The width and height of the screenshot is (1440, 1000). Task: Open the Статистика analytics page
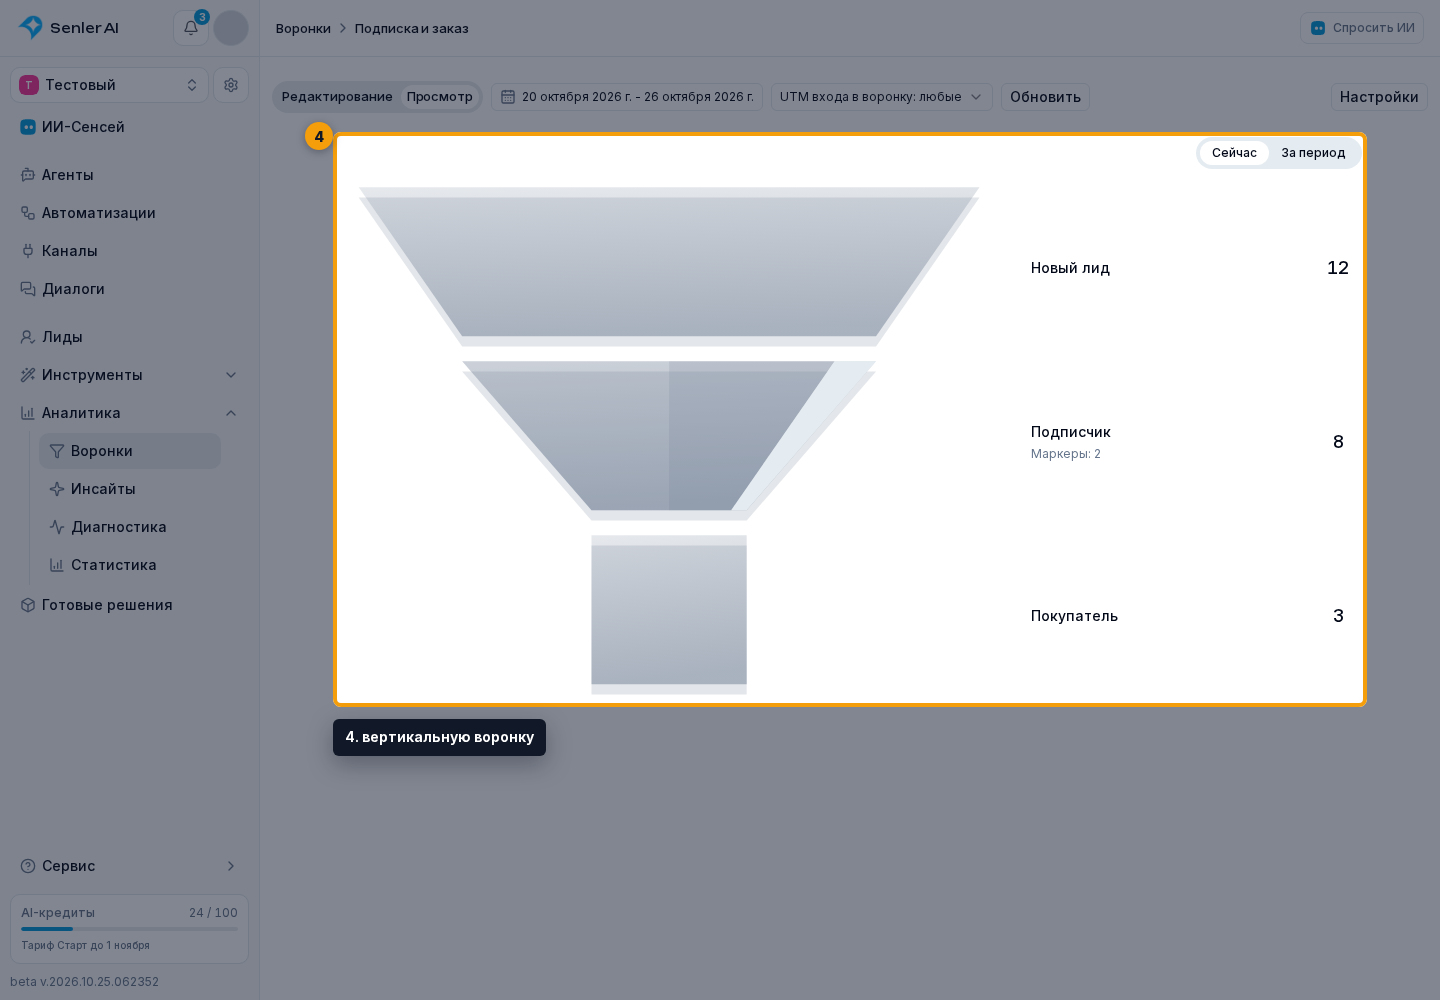click(130, 565)
